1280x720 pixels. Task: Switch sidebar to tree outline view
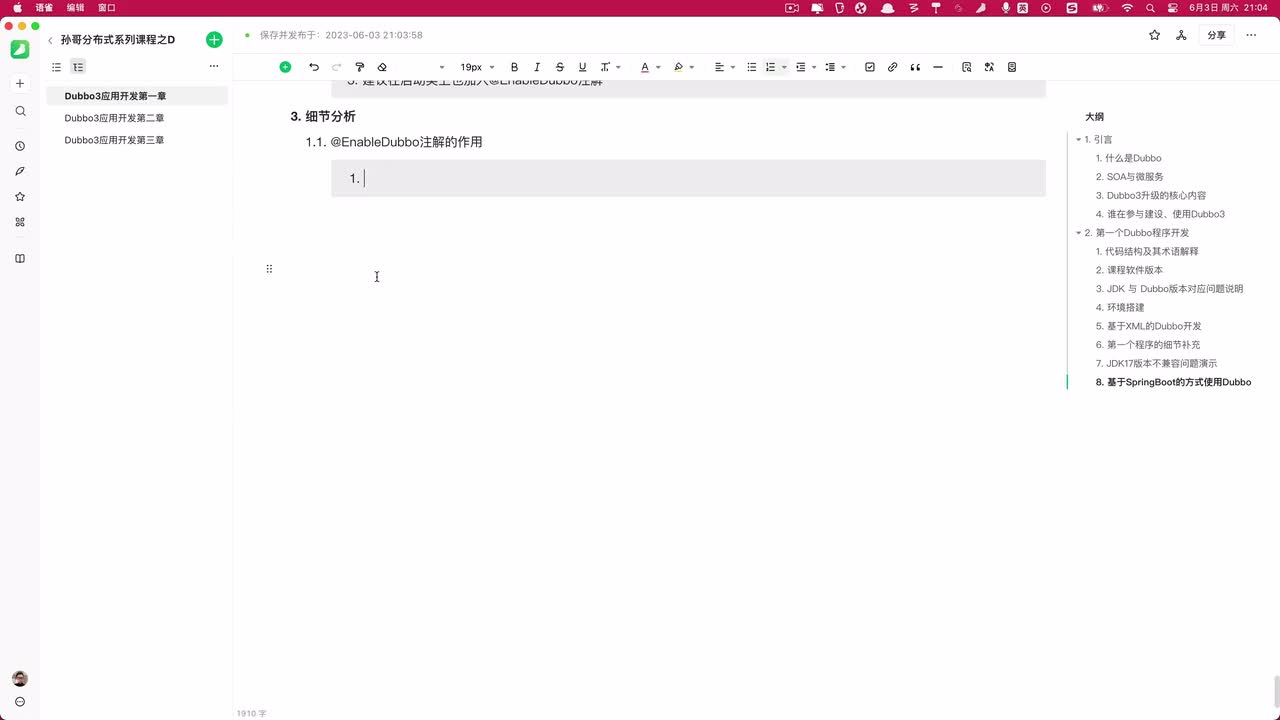[x=78, y=67]
